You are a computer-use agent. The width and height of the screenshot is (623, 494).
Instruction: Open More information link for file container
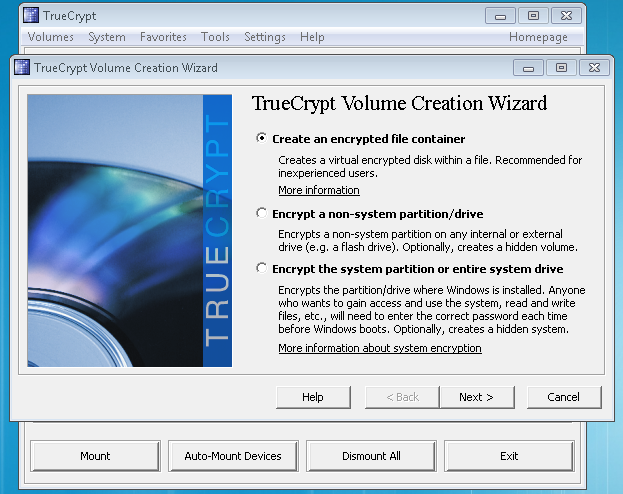[x=319, y=190]
